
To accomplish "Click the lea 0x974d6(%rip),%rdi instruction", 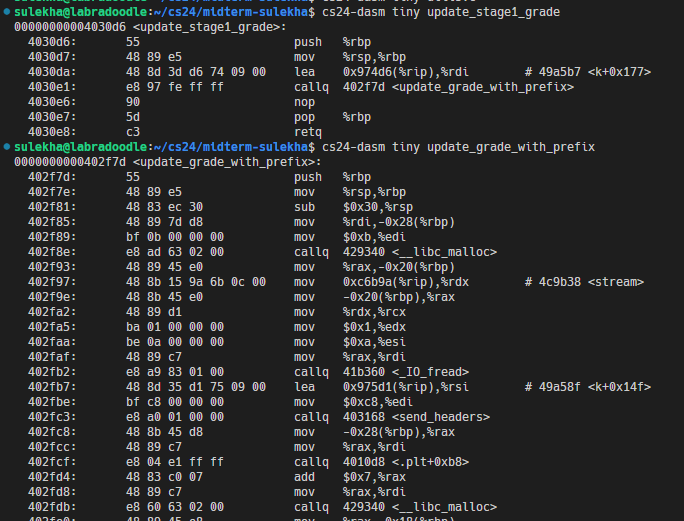I will 372,72.
